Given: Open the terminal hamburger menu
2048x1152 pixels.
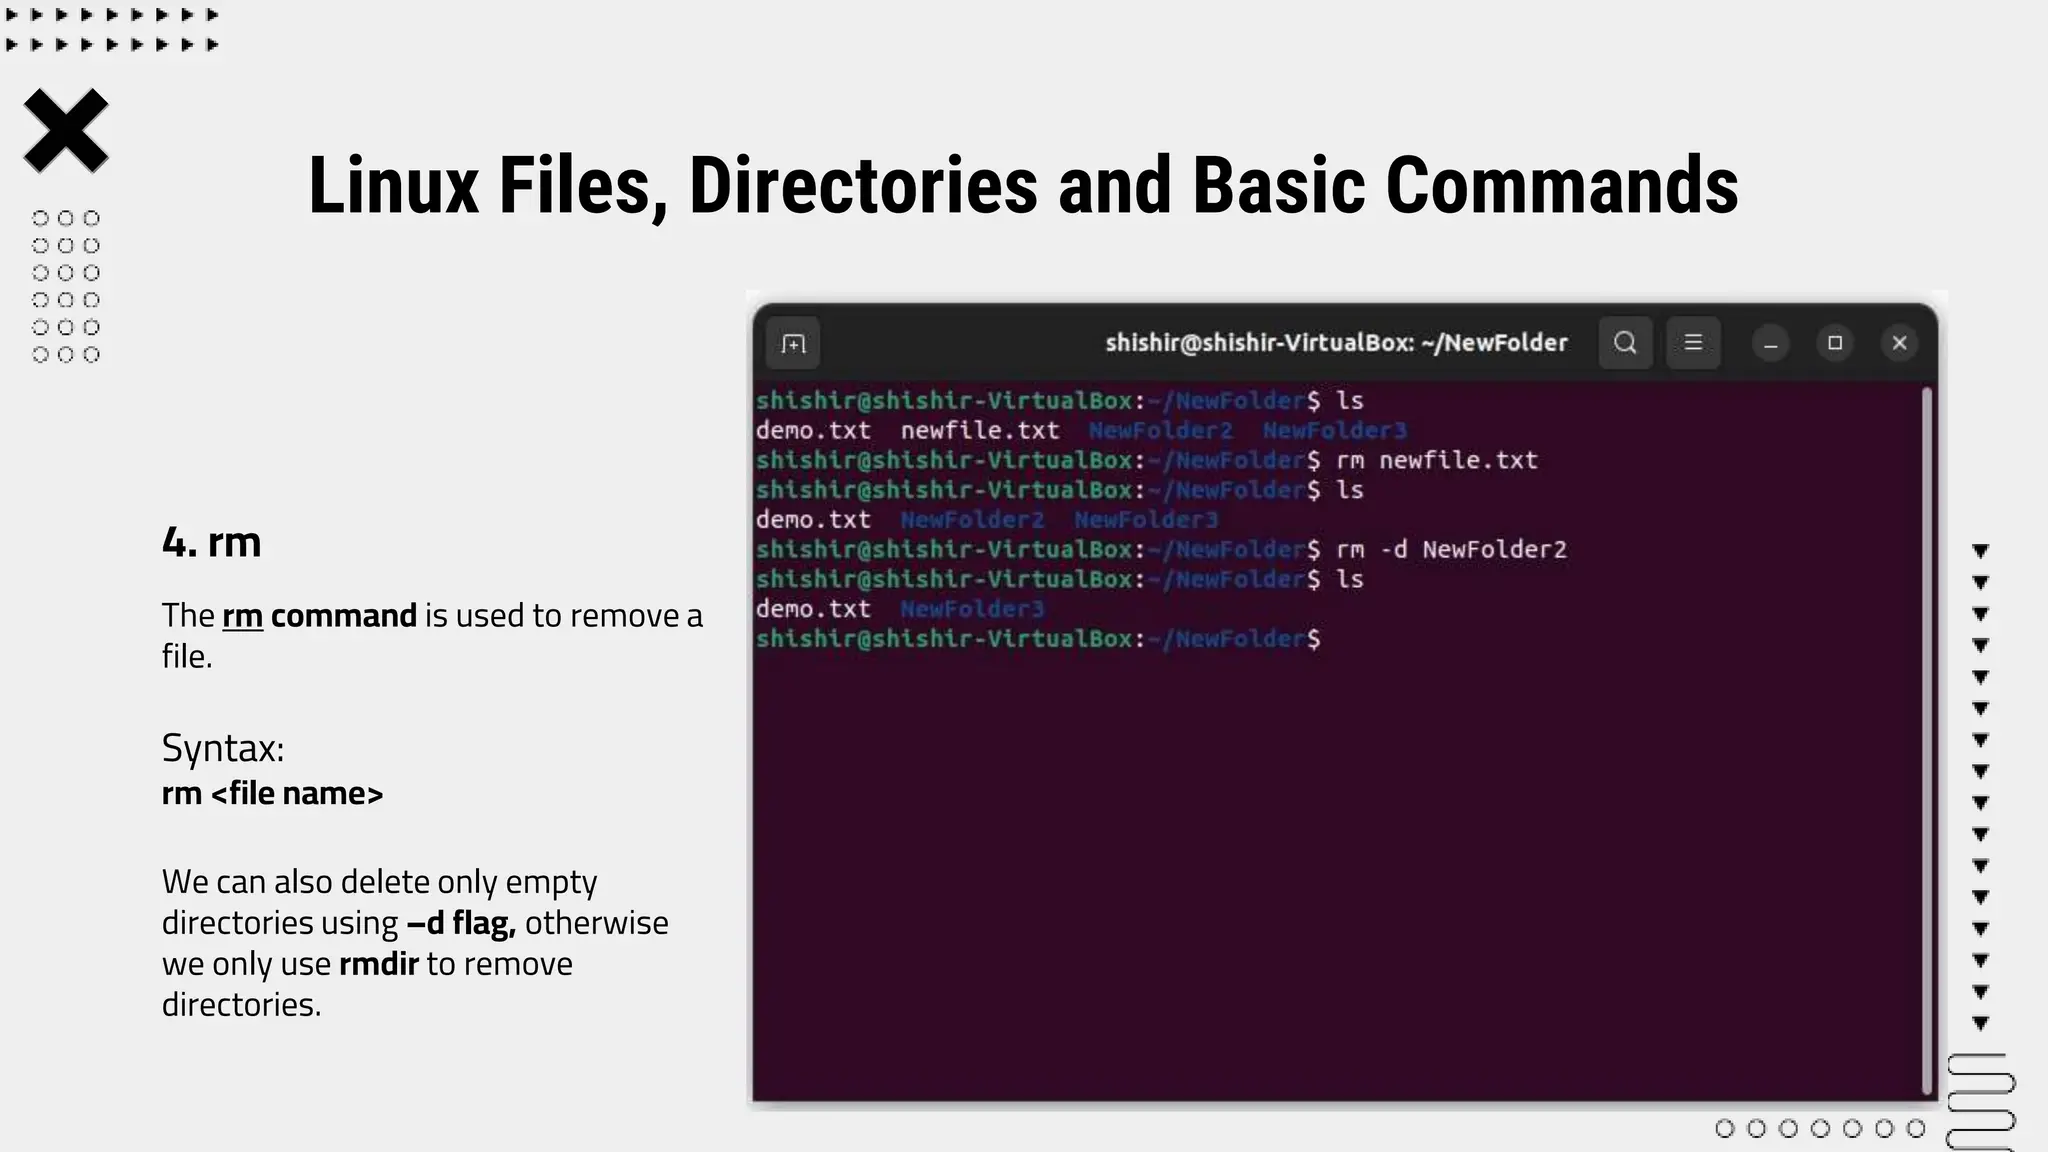Looking at the screenshot, I should point(1693,343).
